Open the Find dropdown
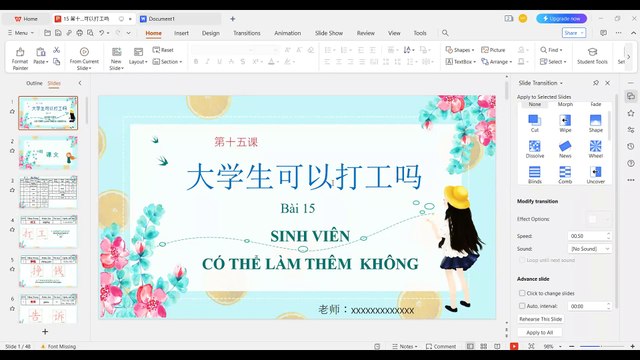 pyautogui.click(x=551, y=50)
